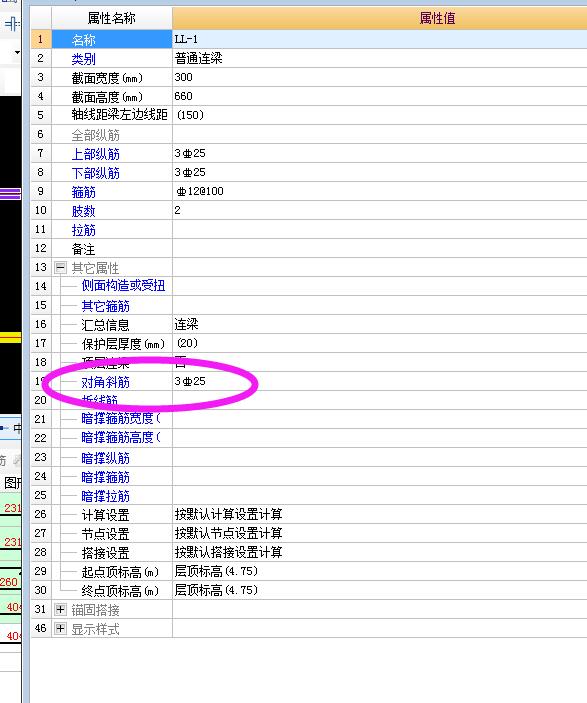Edit the 起点顶标高 value
Screen dimensions: 587x703
(x=379, y=571)
